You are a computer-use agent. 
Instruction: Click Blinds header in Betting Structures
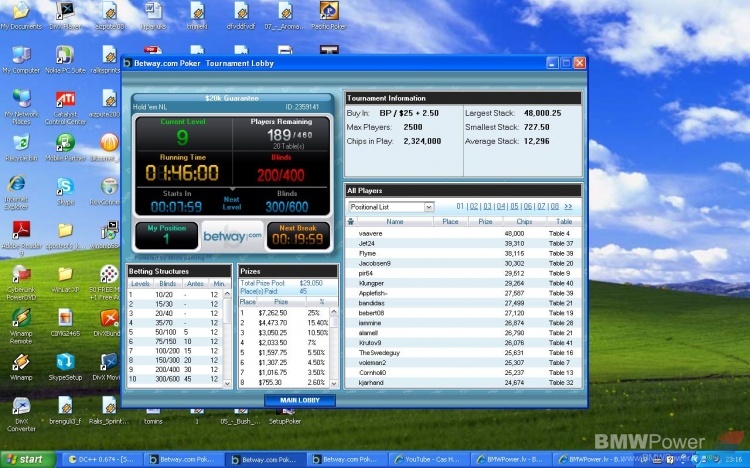[167, 284]
